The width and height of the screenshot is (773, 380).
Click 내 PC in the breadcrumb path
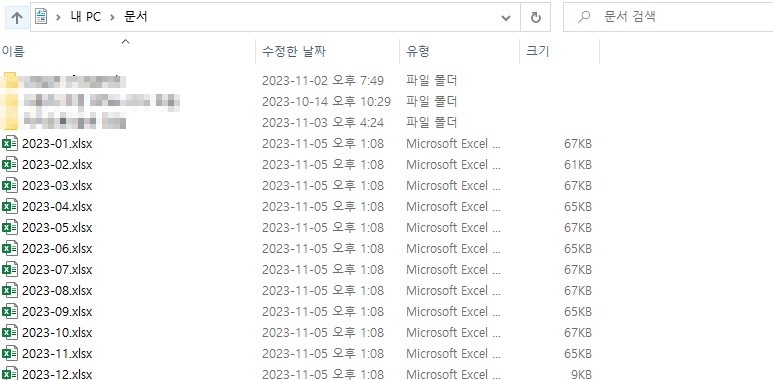[x=86, y=18]
